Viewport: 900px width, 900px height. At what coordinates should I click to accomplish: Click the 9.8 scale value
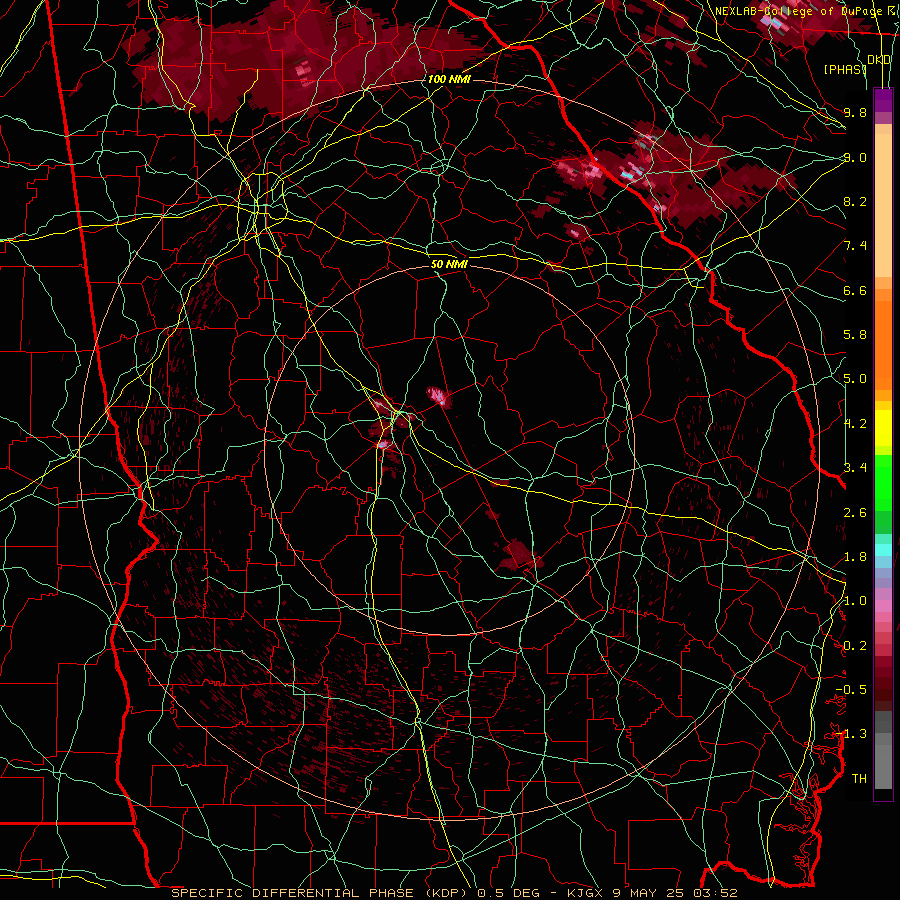(855, 112)
